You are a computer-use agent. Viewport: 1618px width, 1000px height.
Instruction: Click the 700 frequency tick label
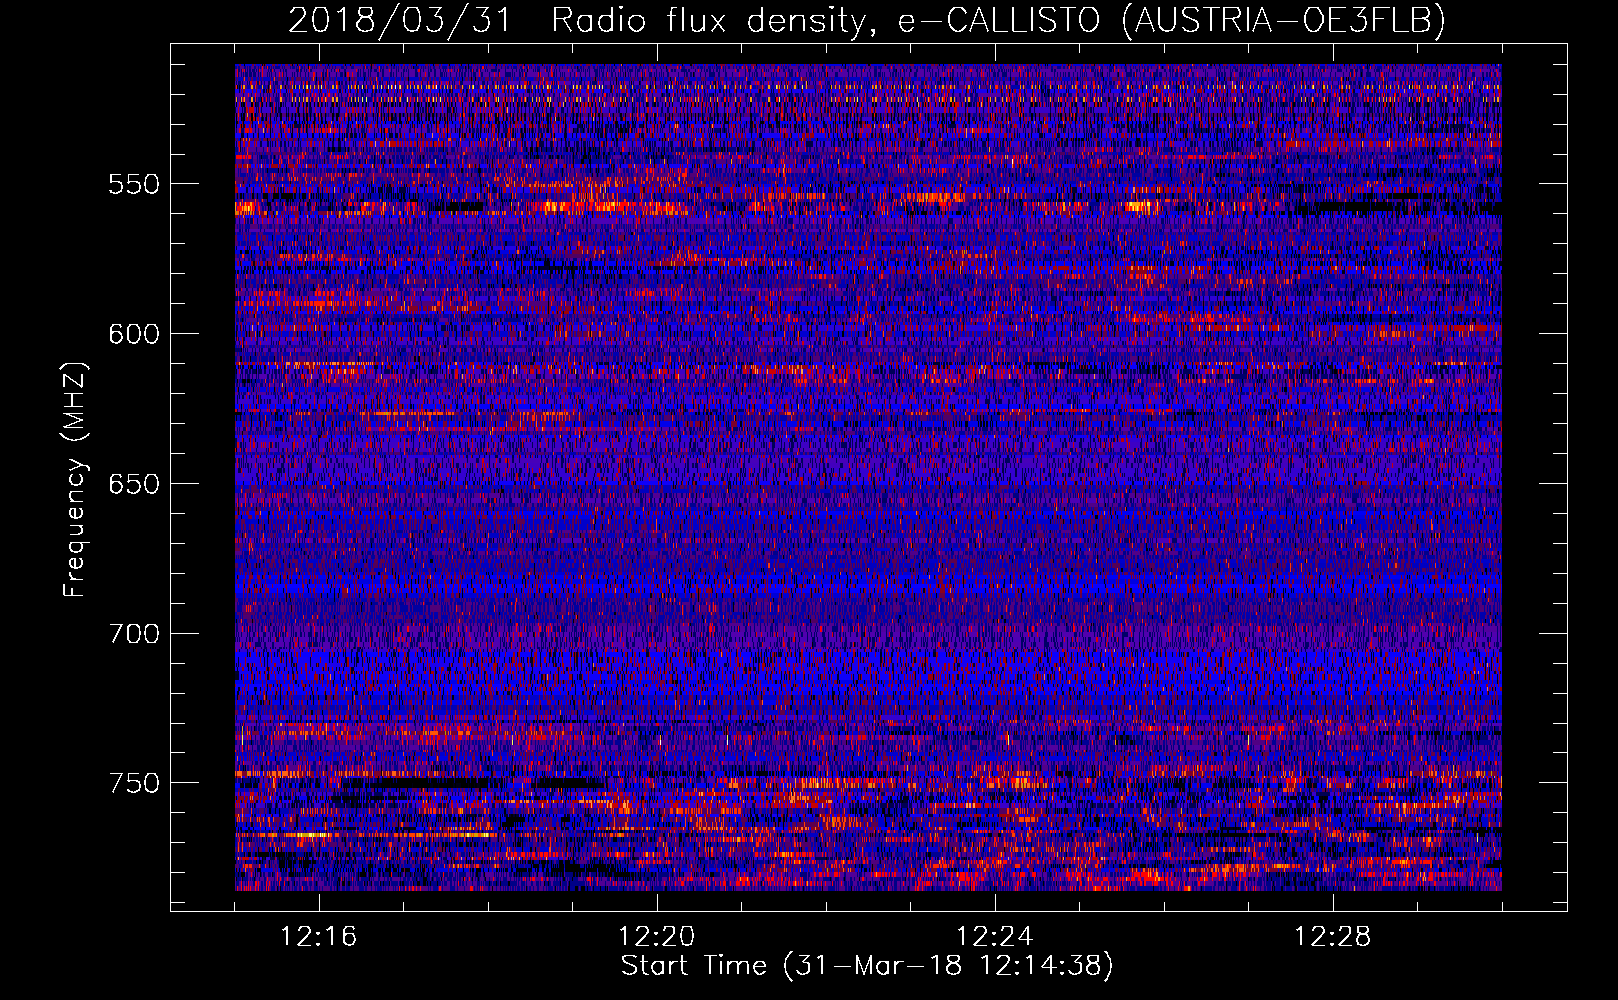coord(134,634)
